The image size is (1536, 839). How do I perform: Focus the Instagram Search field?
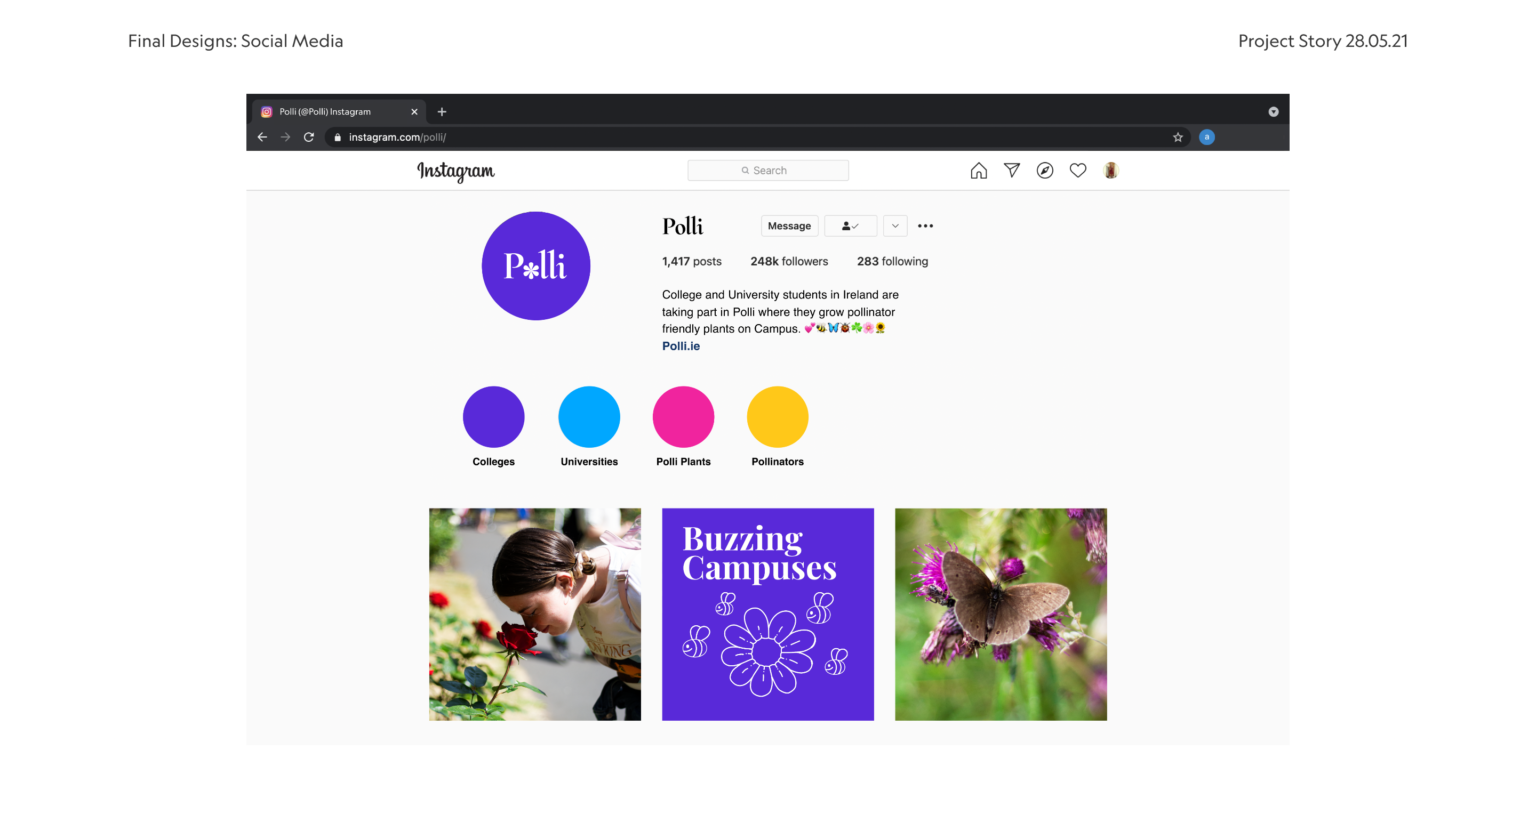click(768, 171)
